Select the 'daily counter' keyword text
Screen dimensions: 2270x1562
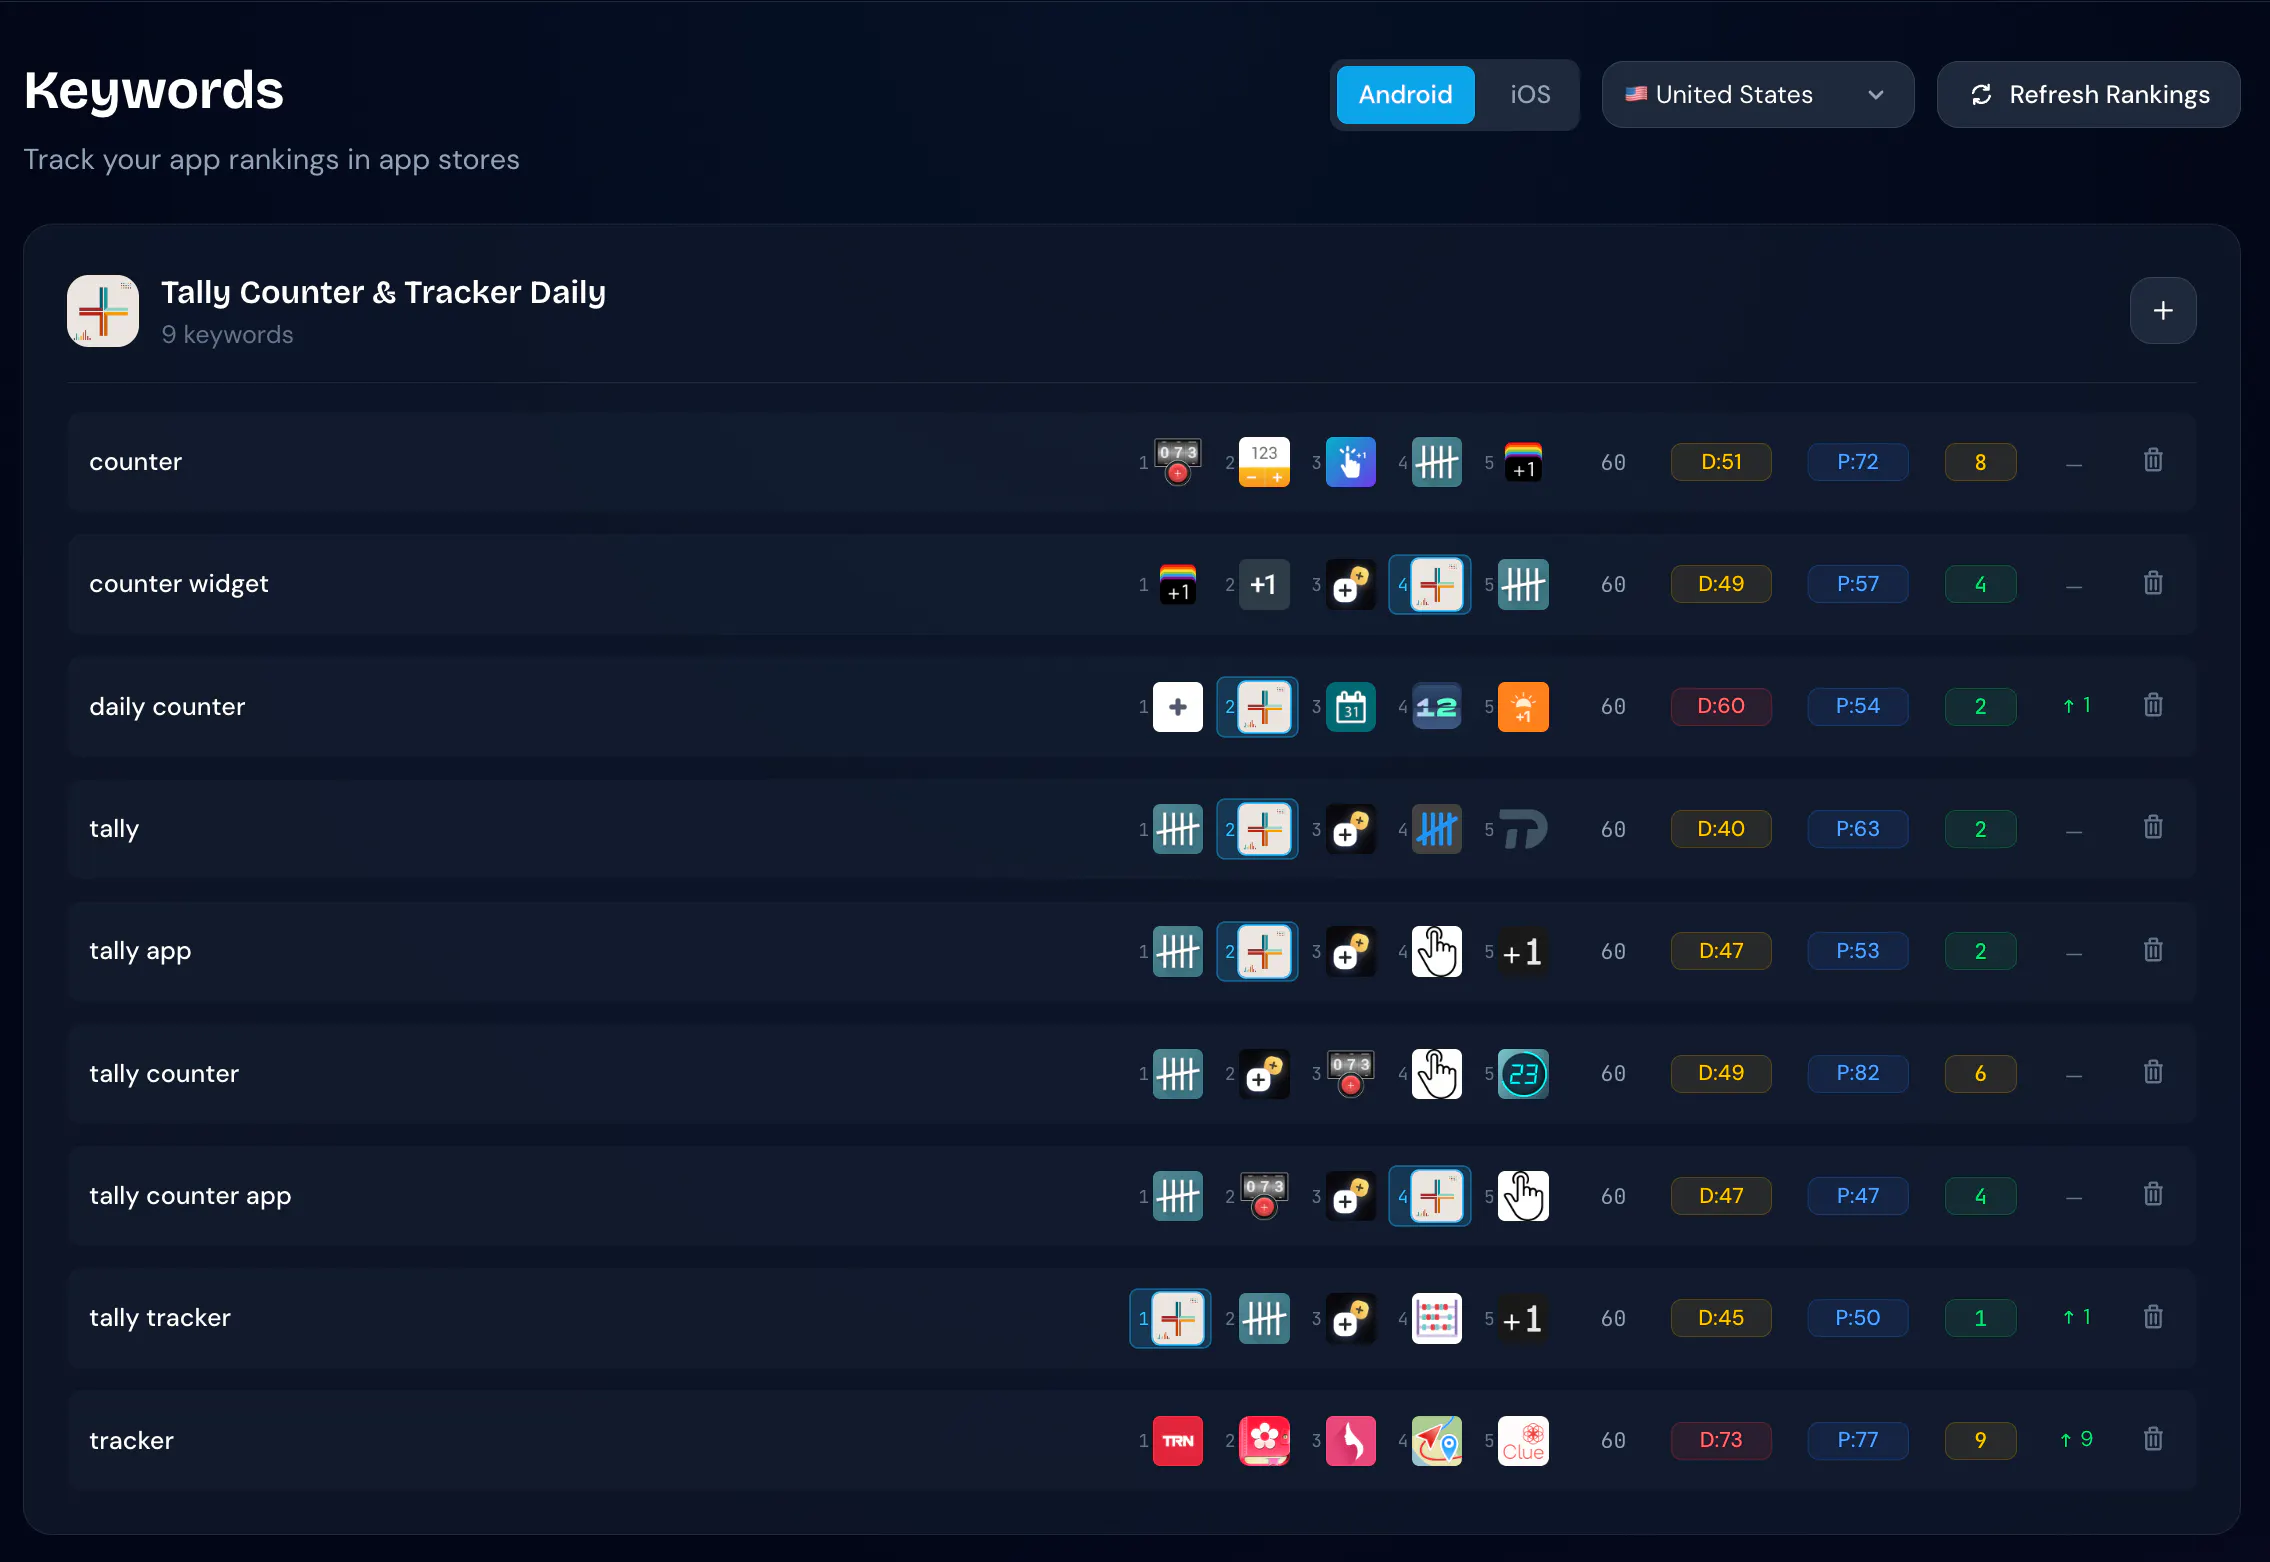tap(167, 706)
